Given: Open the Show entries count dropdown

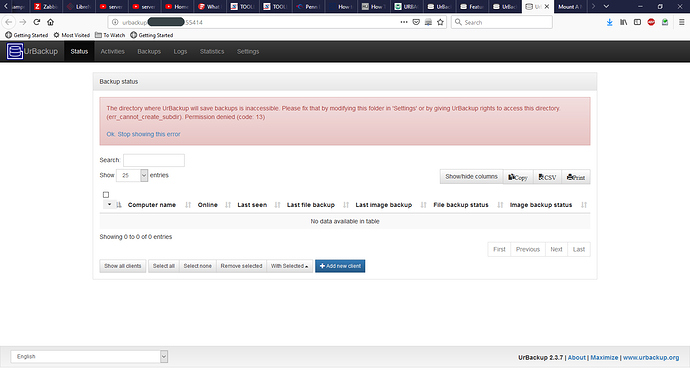Looking at the screenshot, I should pyautogui.click(x=132, y=175).
